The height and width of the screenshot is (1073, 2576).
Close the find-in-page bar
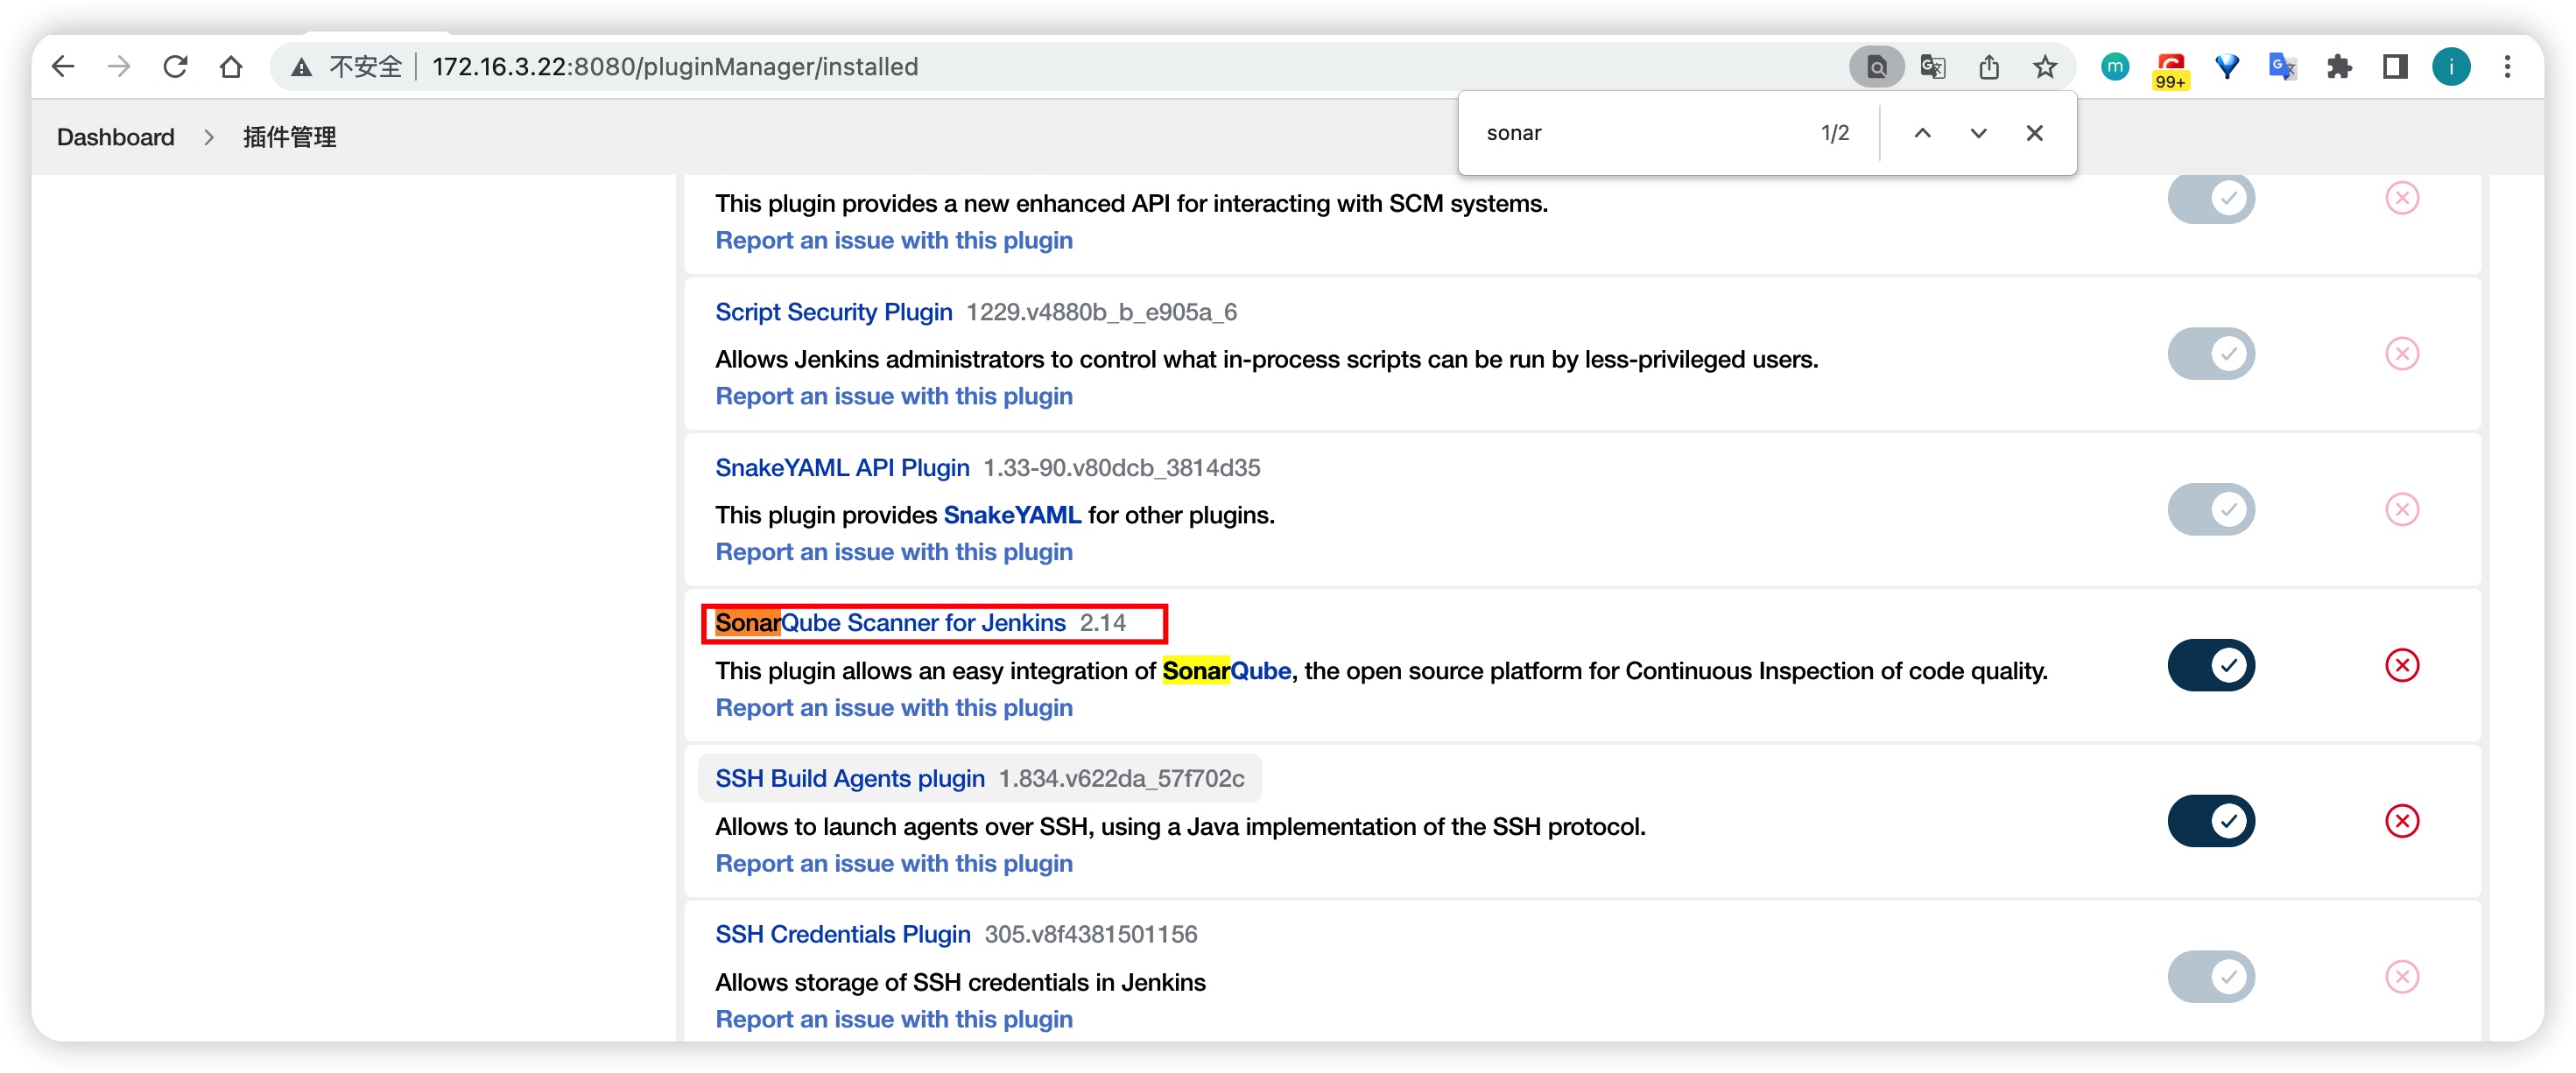pyautogui.click(x=2034, y=133)
